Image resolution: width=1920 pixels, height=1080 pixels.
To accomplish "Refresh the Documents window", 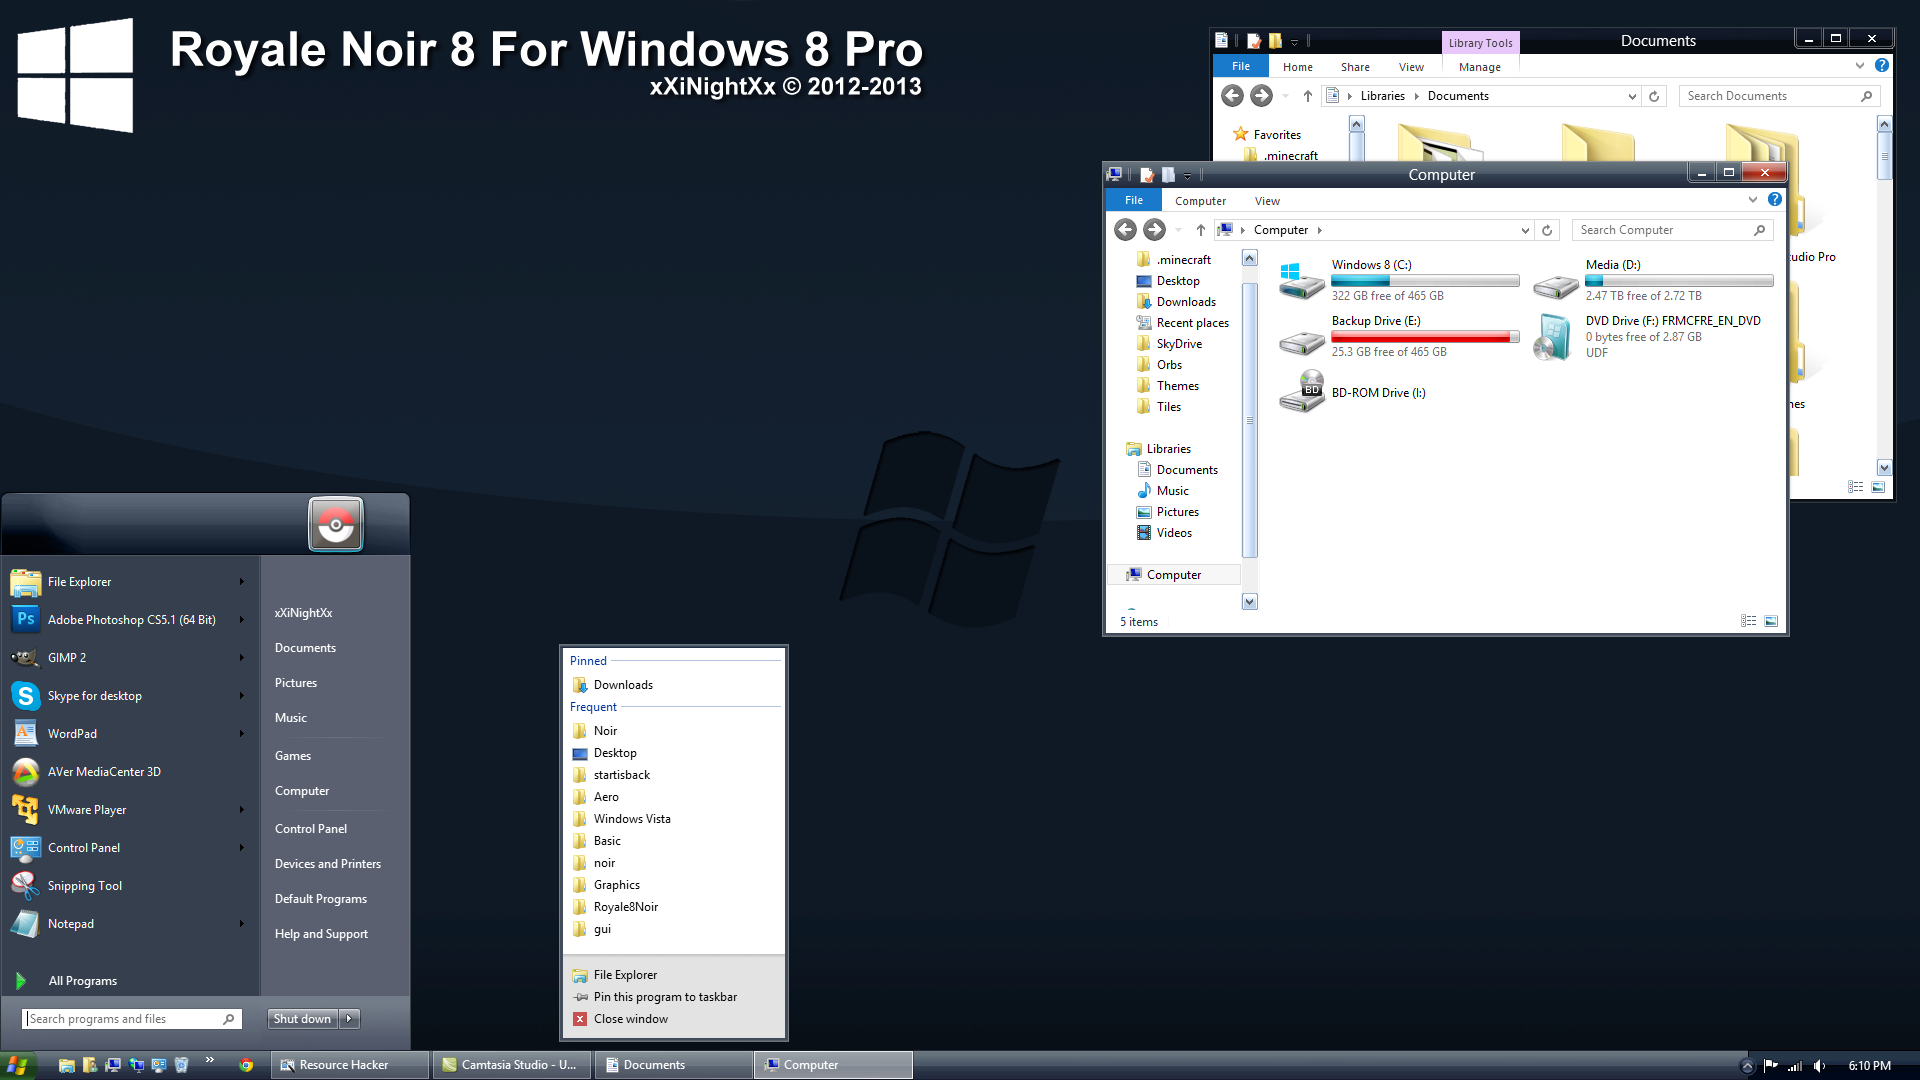I will (x=1654, y=96).
